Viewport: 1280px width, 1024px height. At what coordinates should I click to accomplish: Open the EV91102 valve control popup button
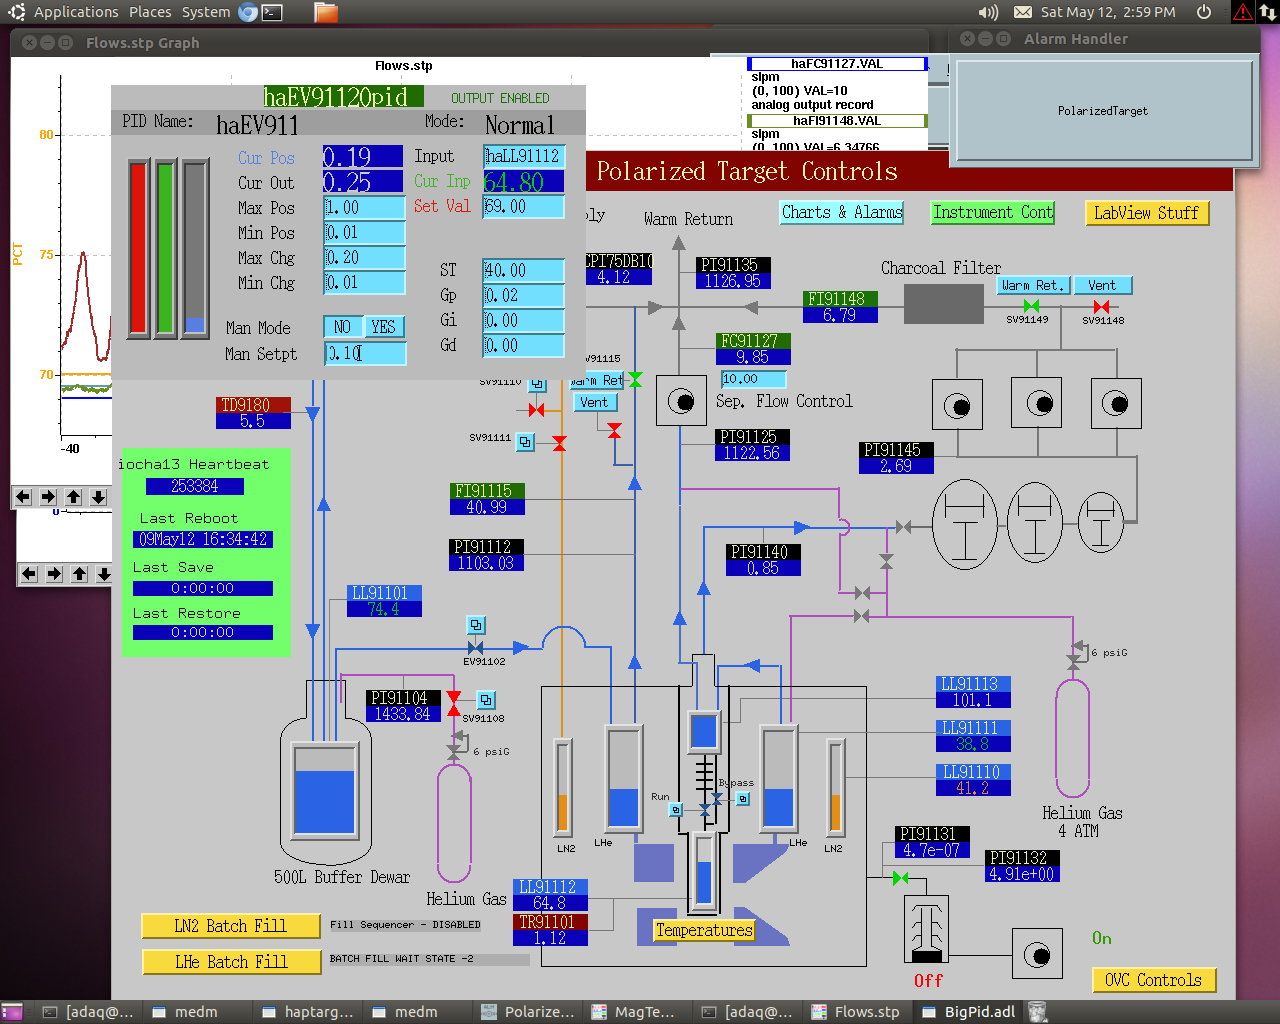pos(476,625)
